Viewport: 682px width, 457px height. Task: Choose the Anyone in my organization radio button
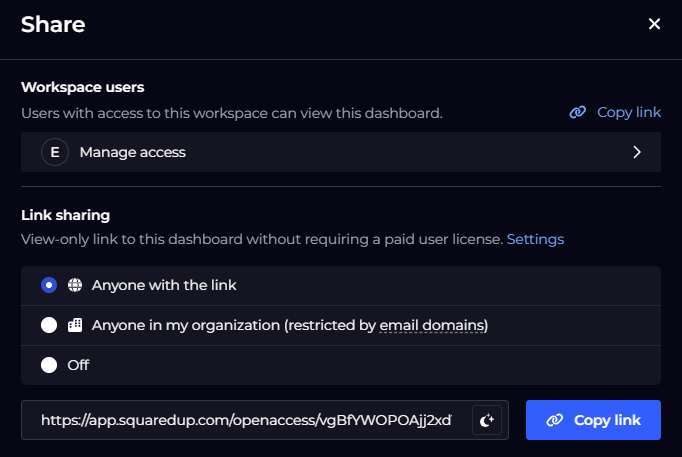pyautogui.click(x=49, y=325)
